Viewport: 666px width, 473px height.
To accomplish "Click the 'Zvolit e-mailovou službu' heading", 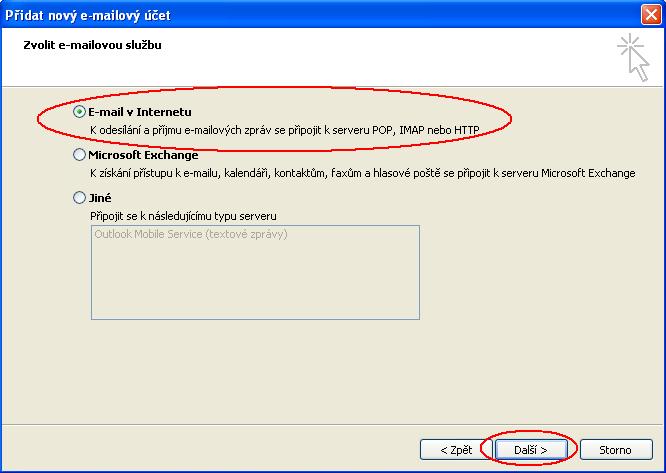I will (93, 45).
